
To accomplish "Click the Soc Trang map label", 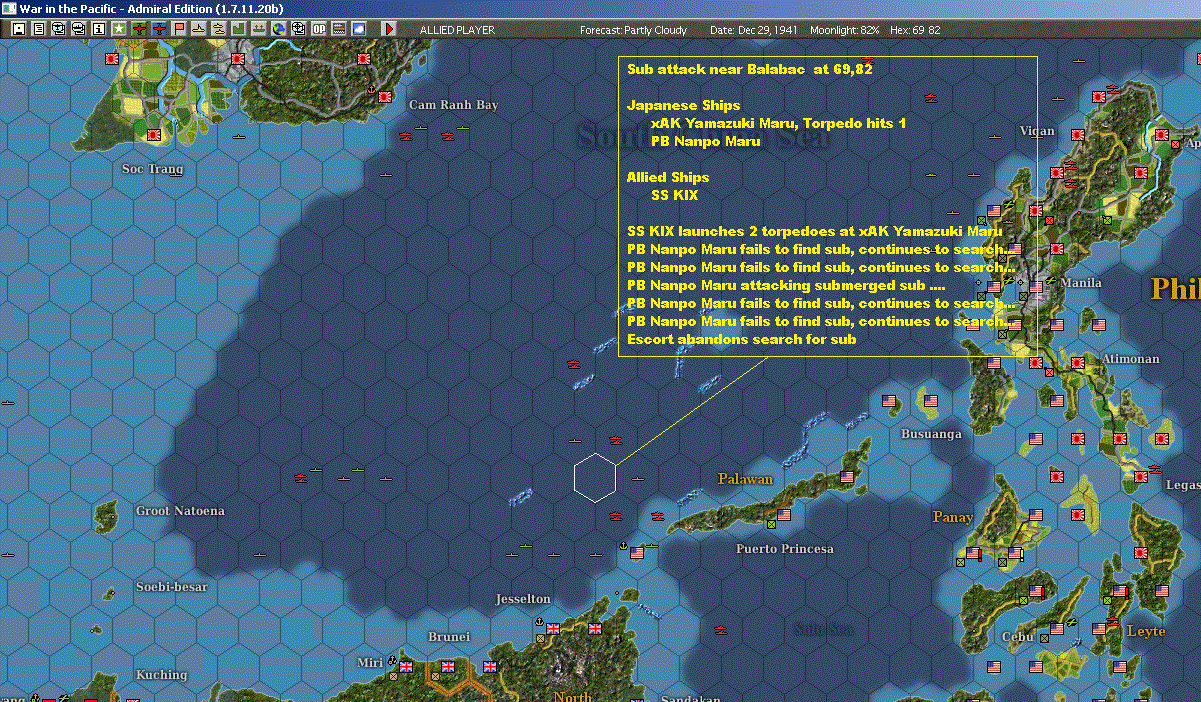I will click(x=152, y=169).
